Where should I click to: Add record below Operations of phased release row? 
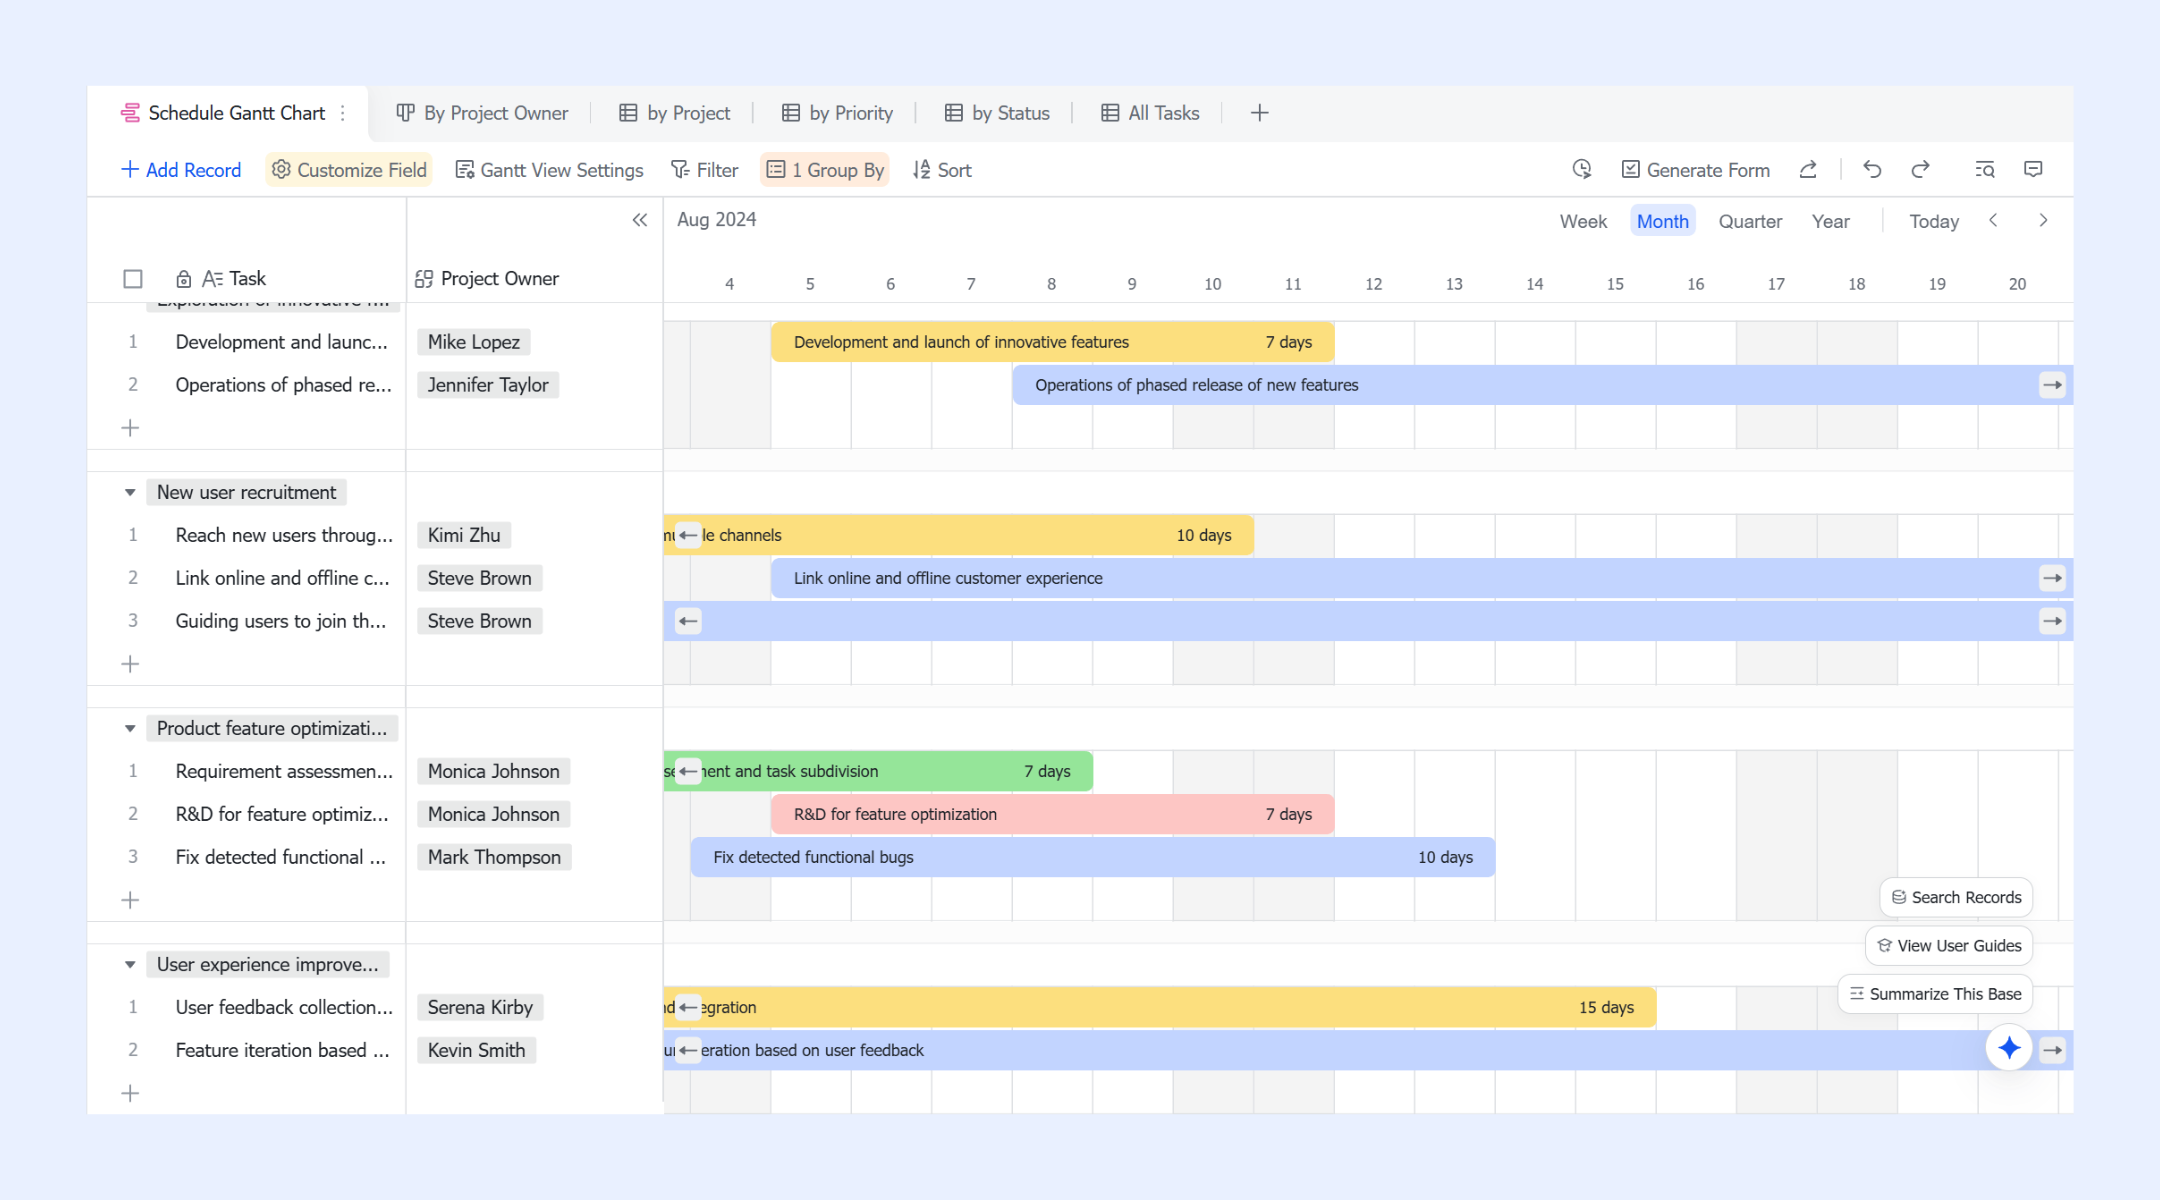130,428
